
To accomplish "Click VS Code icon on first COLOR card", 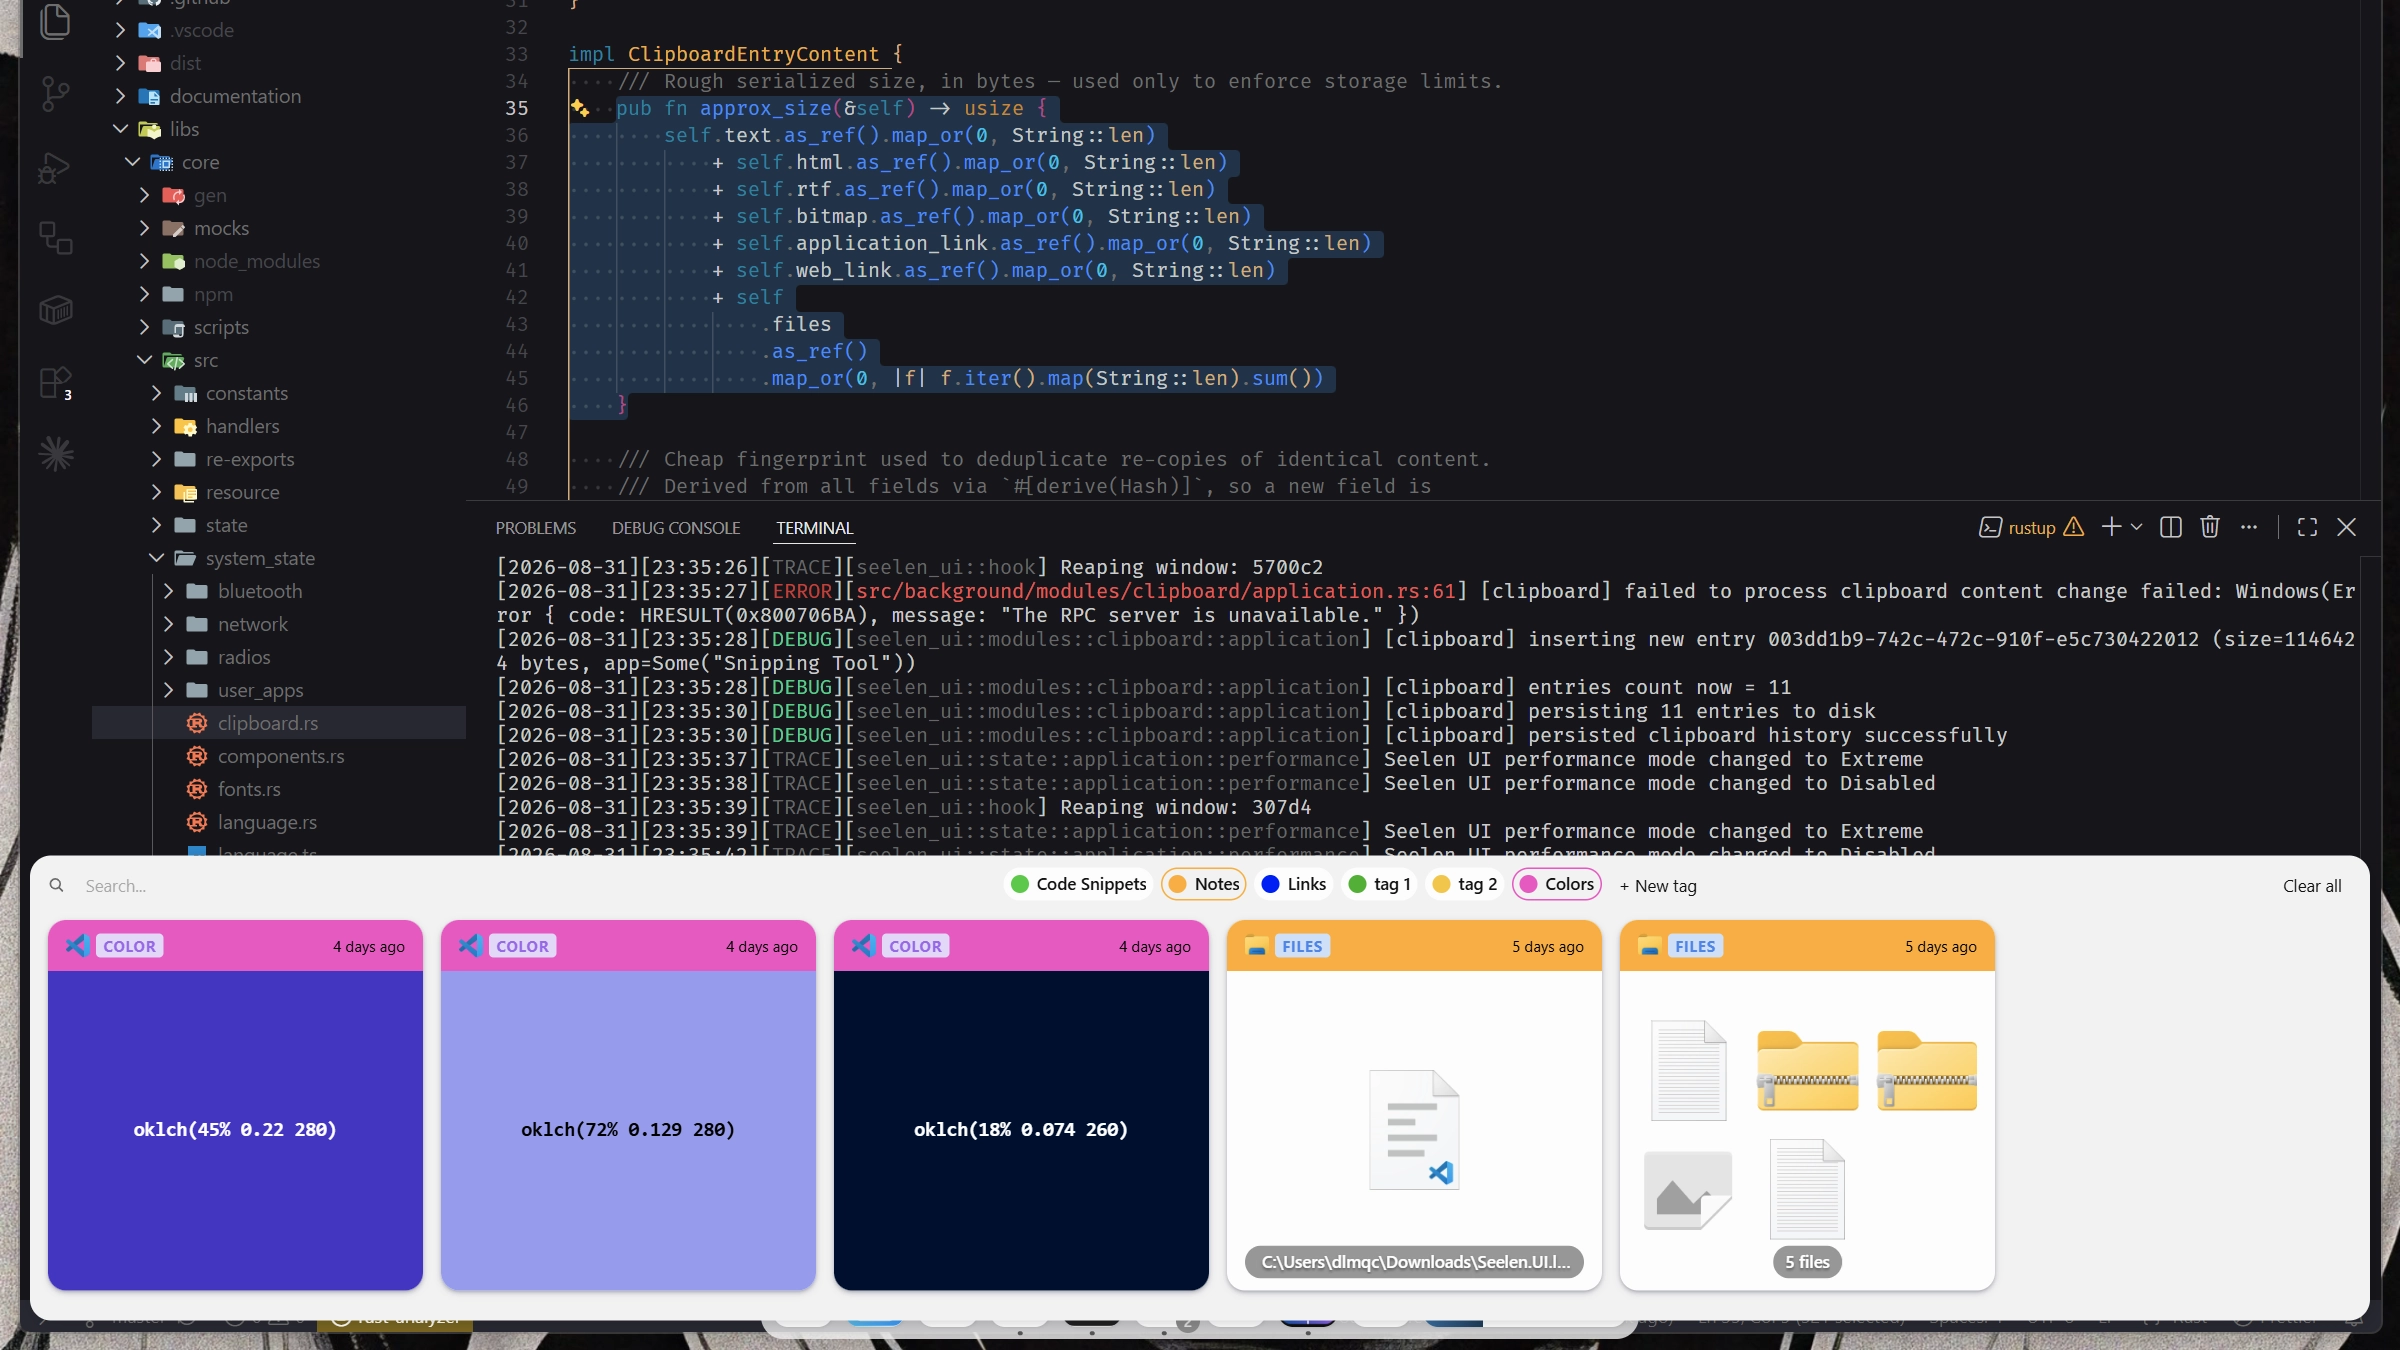I will pos(77,945).
